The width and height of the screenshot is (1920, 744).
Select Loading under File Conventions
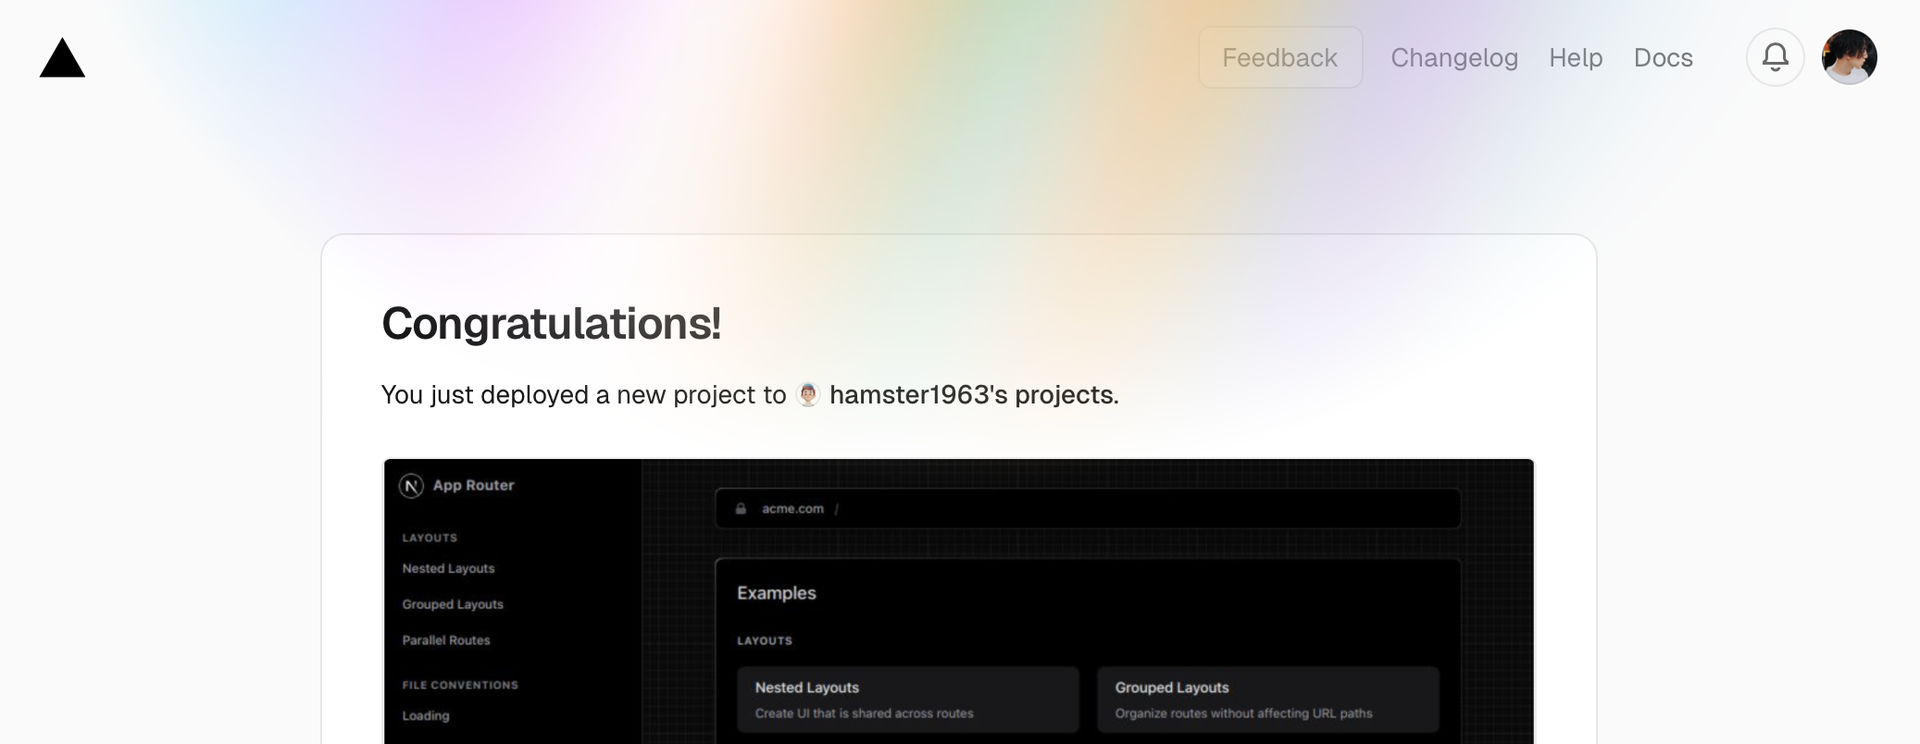pyautogui.click(x=425, y=716)
